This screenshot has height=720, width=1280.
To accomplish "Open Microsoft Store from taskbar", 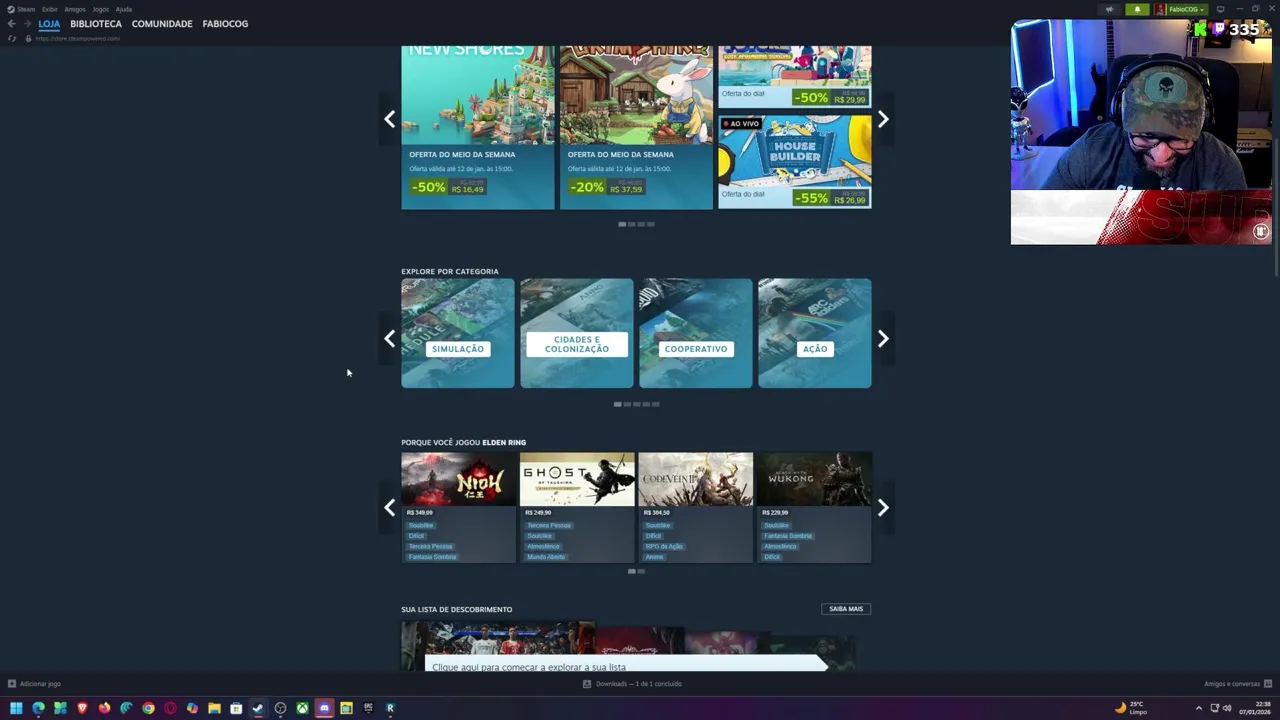I will click(236, 708).
